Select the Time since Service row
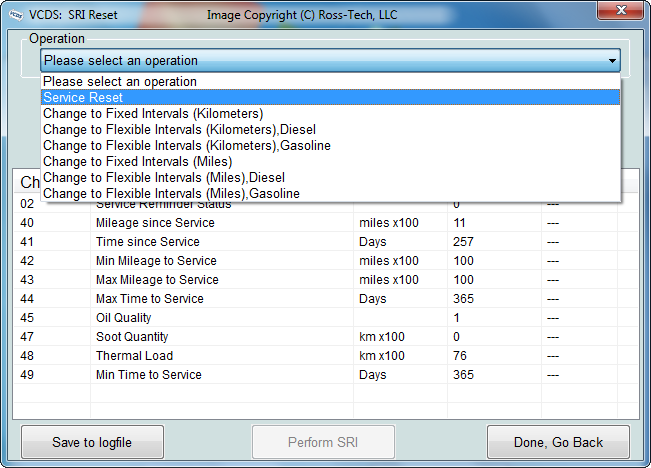Image resolution: width=651 pixels, height=468 pixels. (x=147, y=242)
